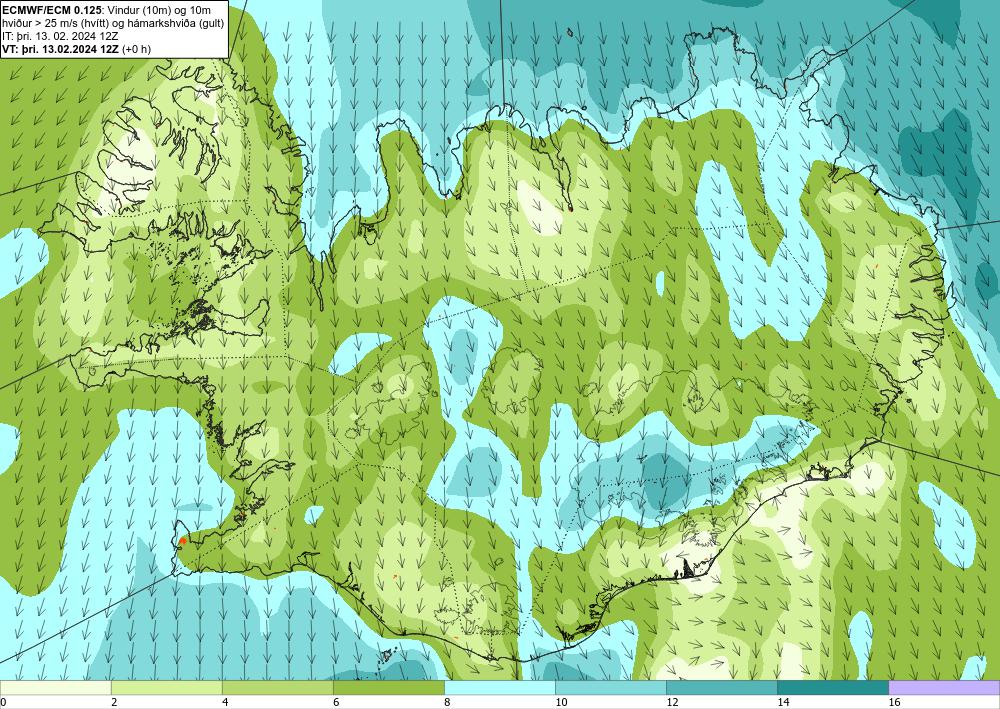The image size is (1000, 709).
Task: Click the 4–6 m/s green legend swatch
Action: coord(278,687)
